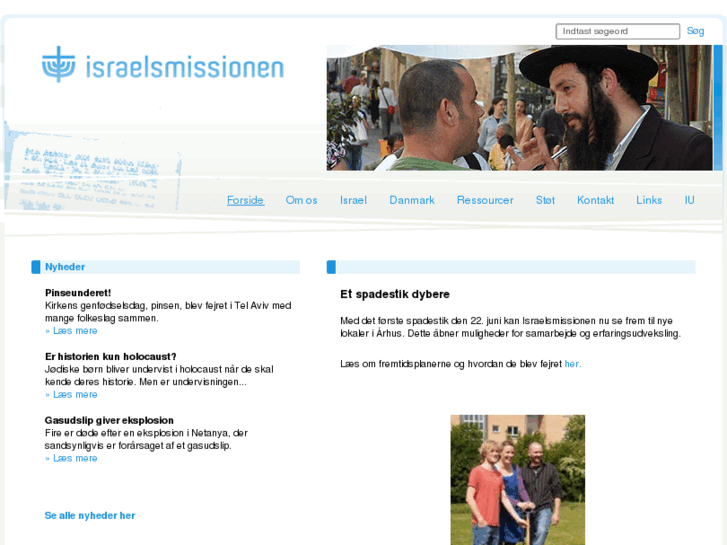
Task: Open the Forside menu item
Action: tap(245, 200)
